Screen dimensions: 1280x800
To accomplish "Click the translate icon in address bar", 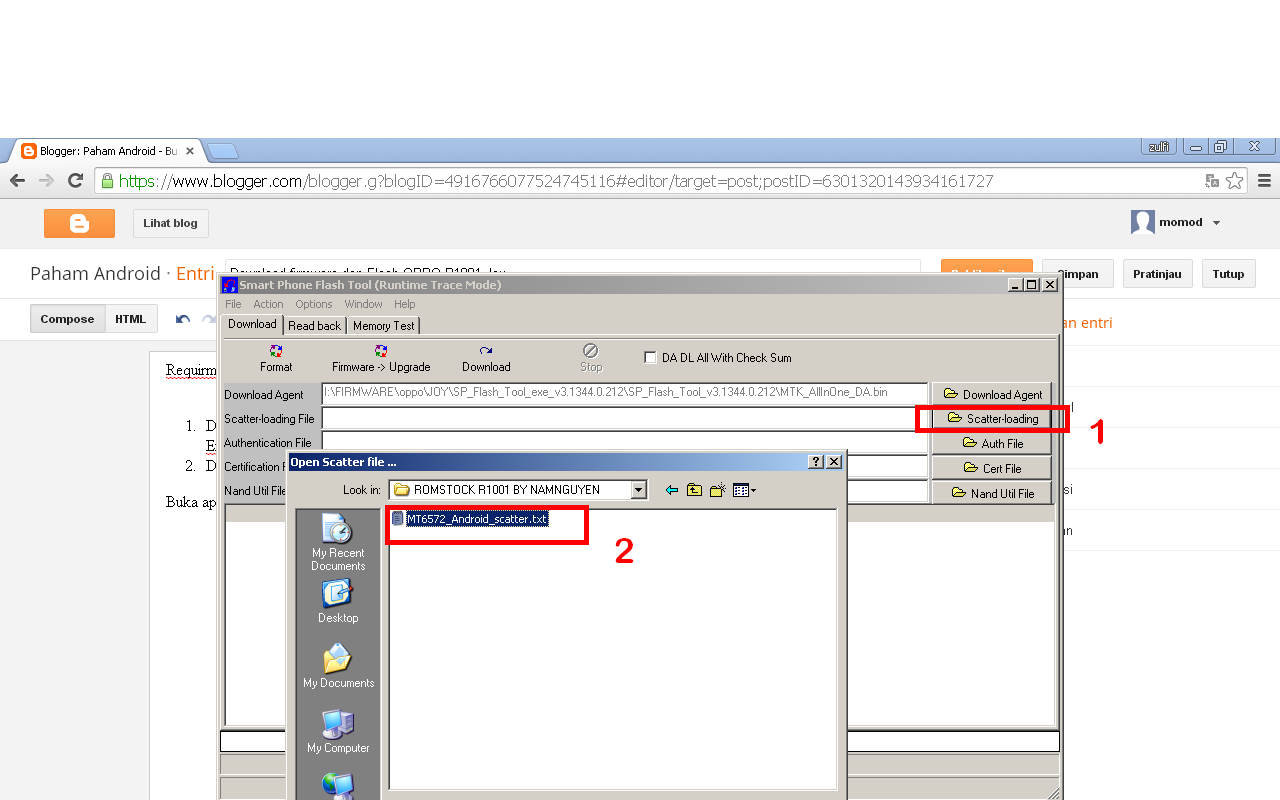I will (x=1212, y=181).
